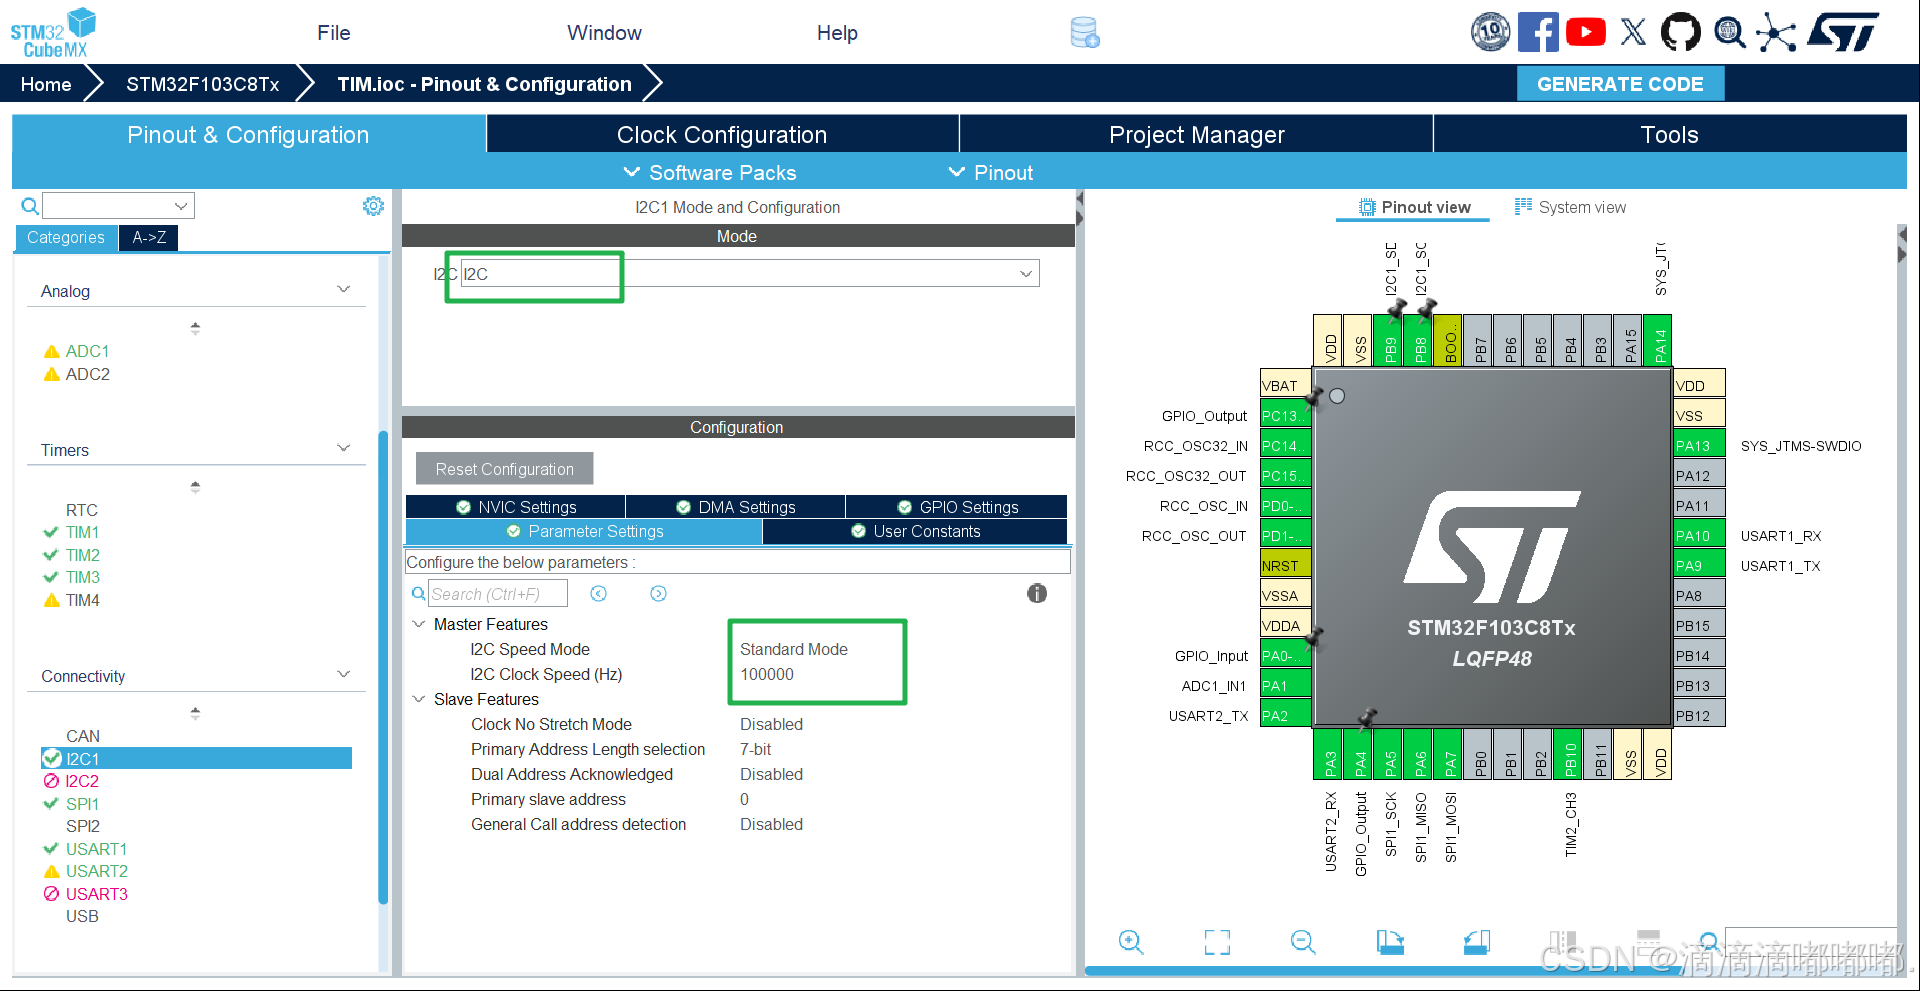This screenshot has width=1920, height=991.
Task: Fit the chip to the view
Action: pos(1217,942)
